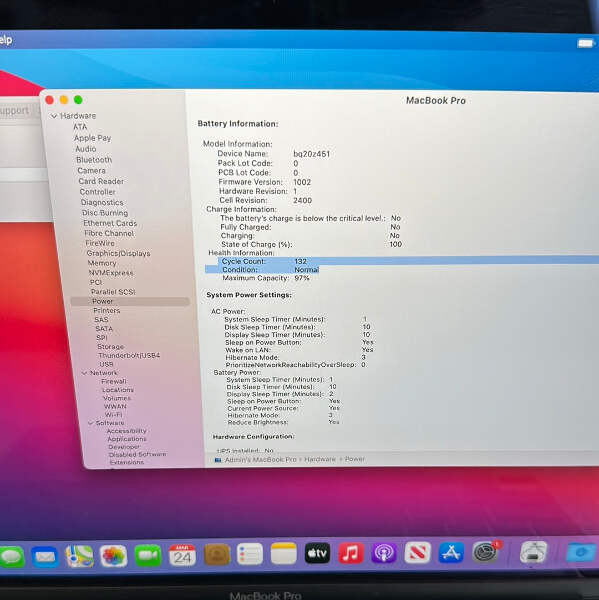
Task: Launch the Apple TV app
Action: (317, 553)
